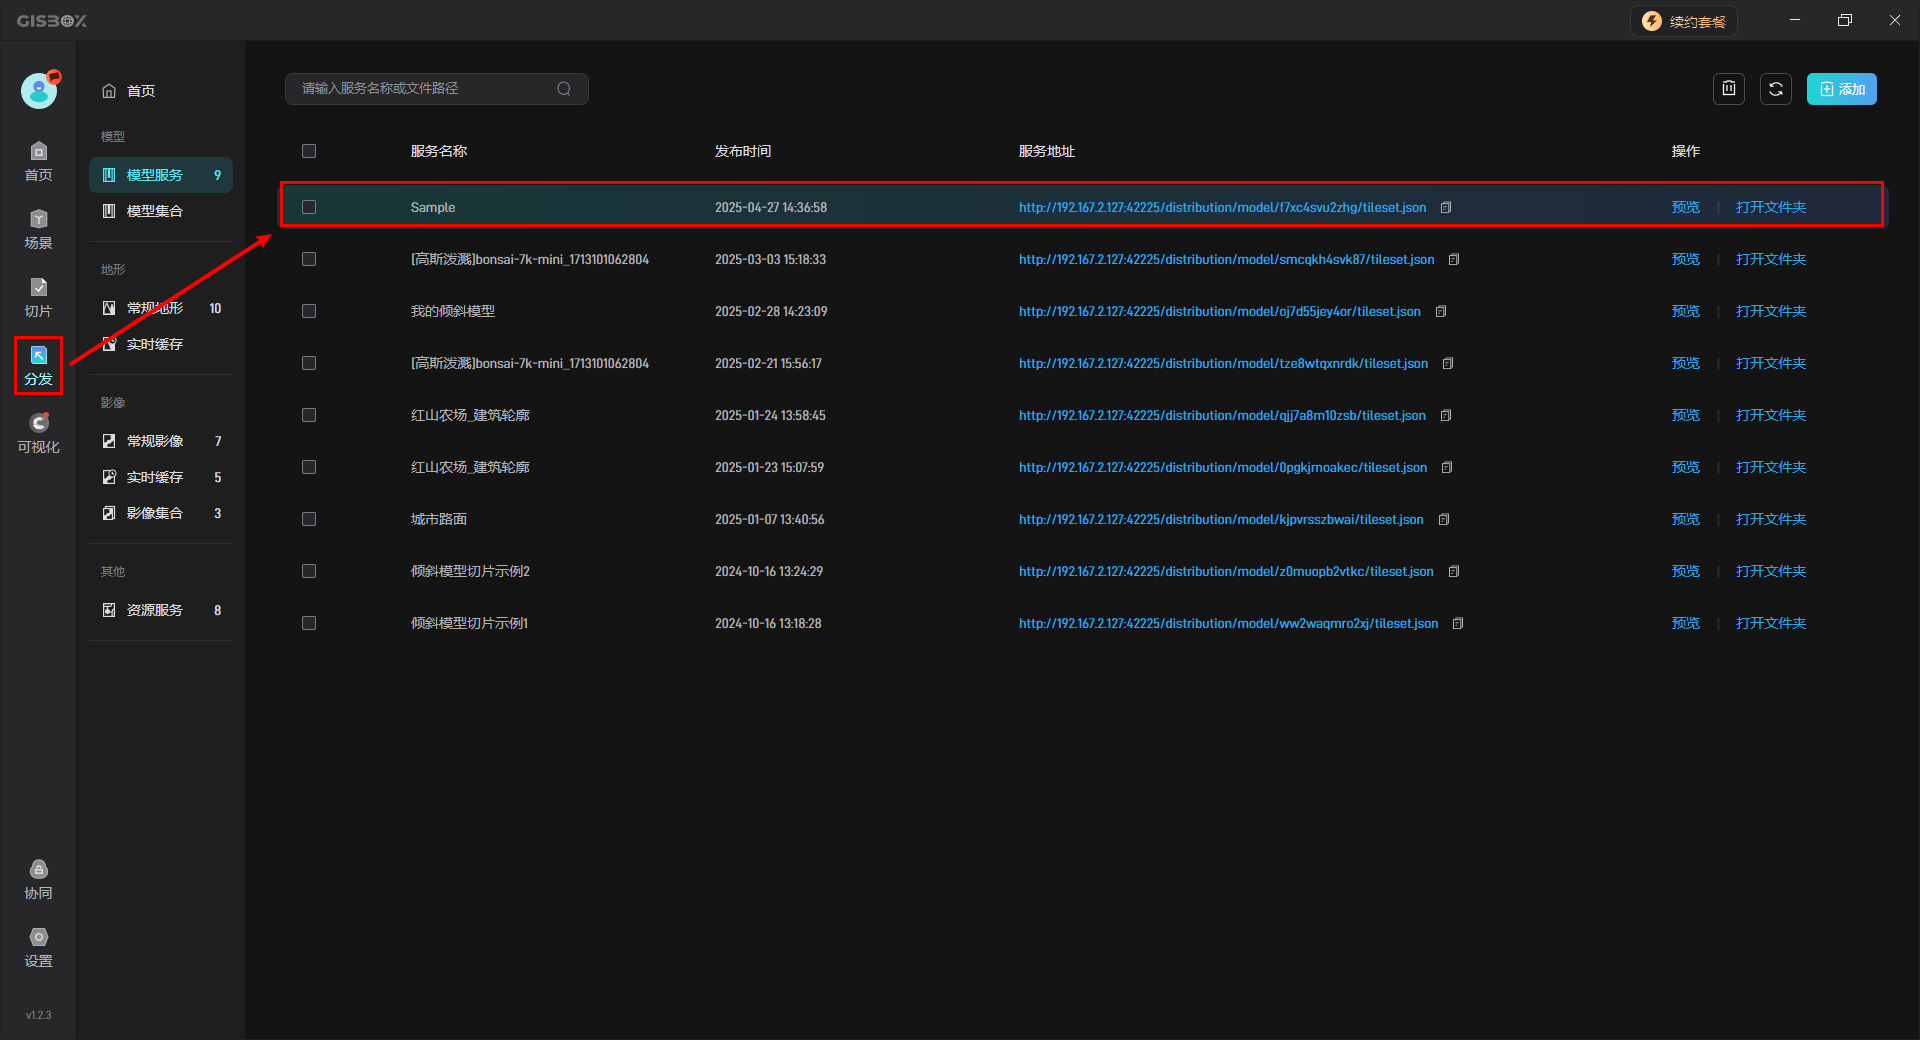This screenshot has width=1920, height=1040.
Task: Click the 续约套餐 renewal plan button
Action: click(1684, 21)
